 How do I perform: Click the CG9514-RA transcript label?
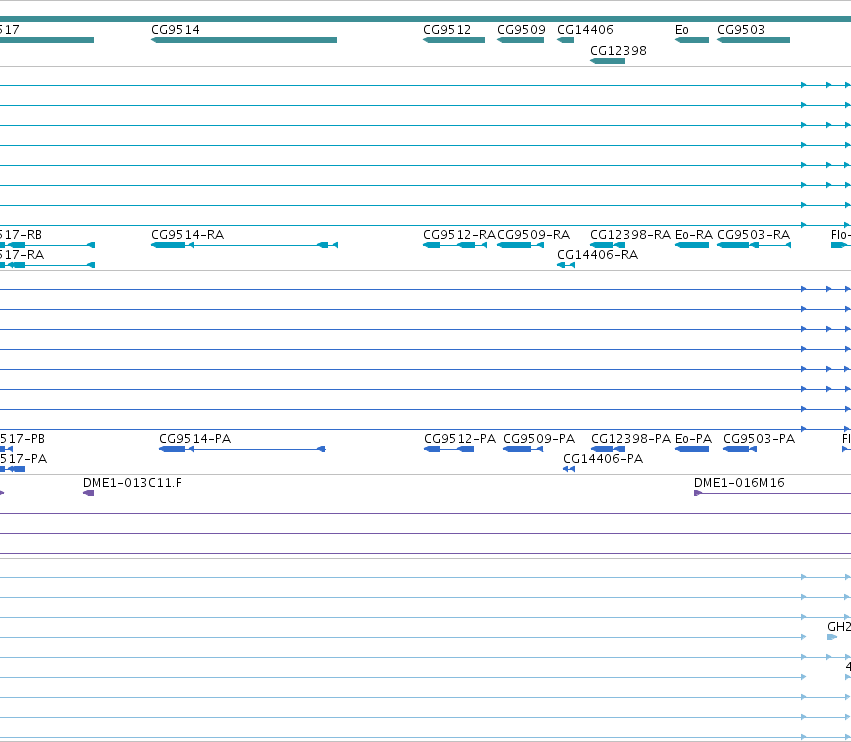(187, 234)
